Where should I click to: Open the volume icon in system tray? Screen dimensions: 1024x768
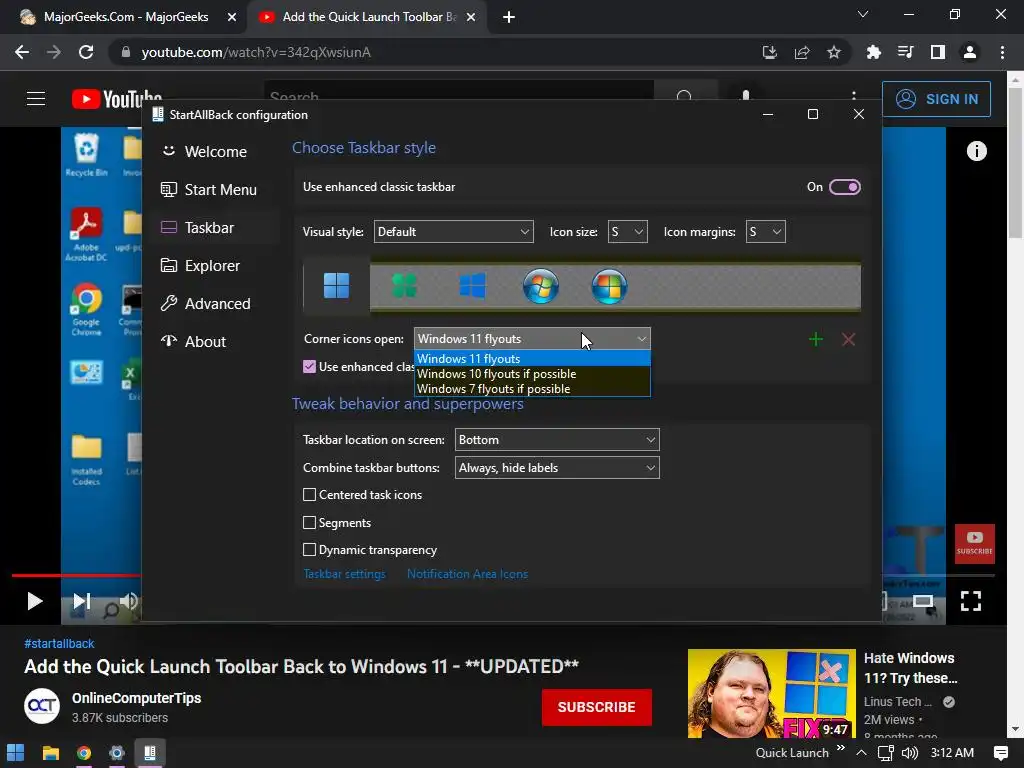coord(910,753)
